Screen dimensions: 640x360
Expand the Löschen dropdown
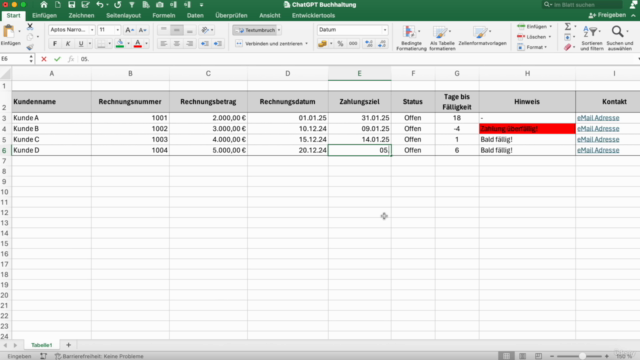550,37
